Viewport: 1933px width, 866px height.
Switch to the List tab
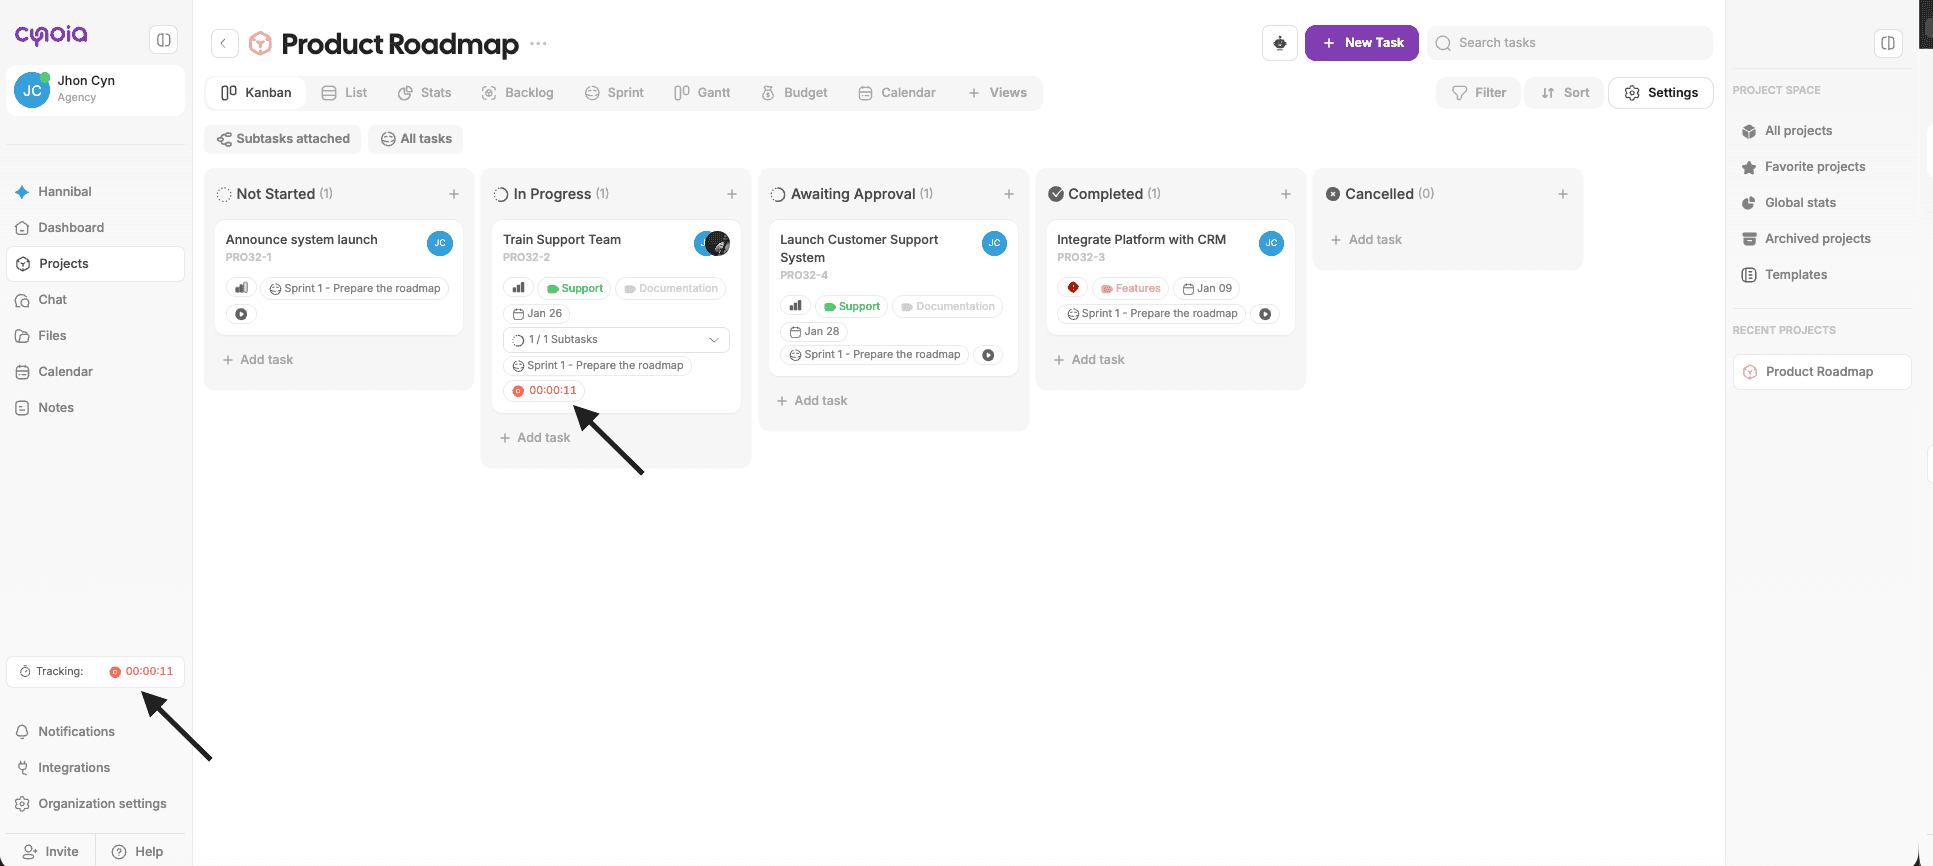click(344, 93)
